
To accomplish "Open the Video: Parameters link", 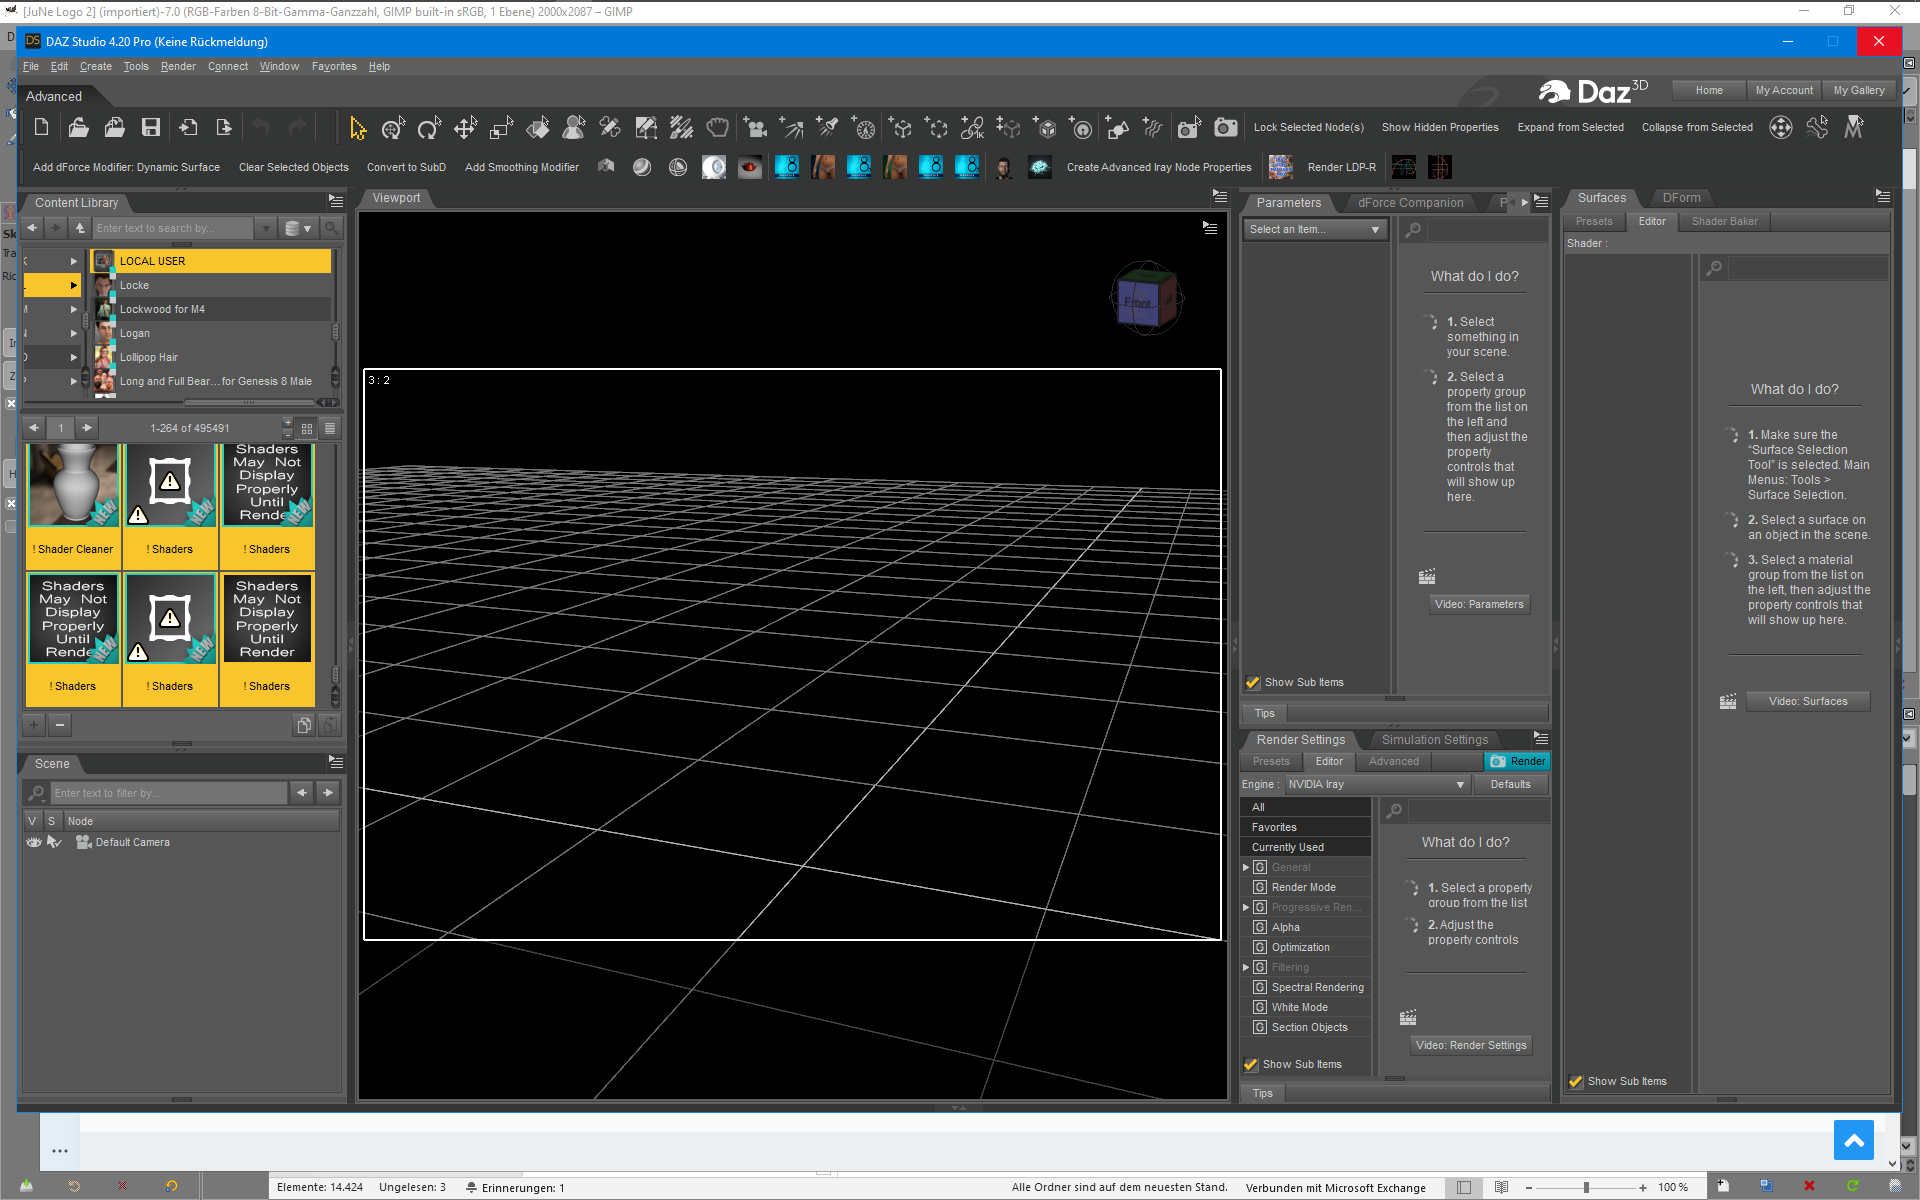I will (1479, 604).
